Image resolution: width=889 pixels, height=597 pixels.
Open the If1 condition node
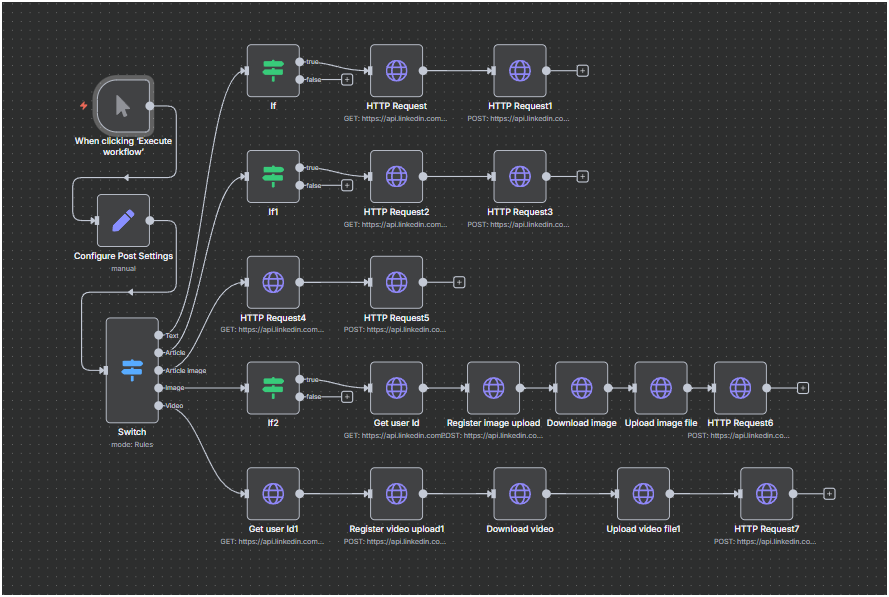pyautogui.click(x=273, y=177)
